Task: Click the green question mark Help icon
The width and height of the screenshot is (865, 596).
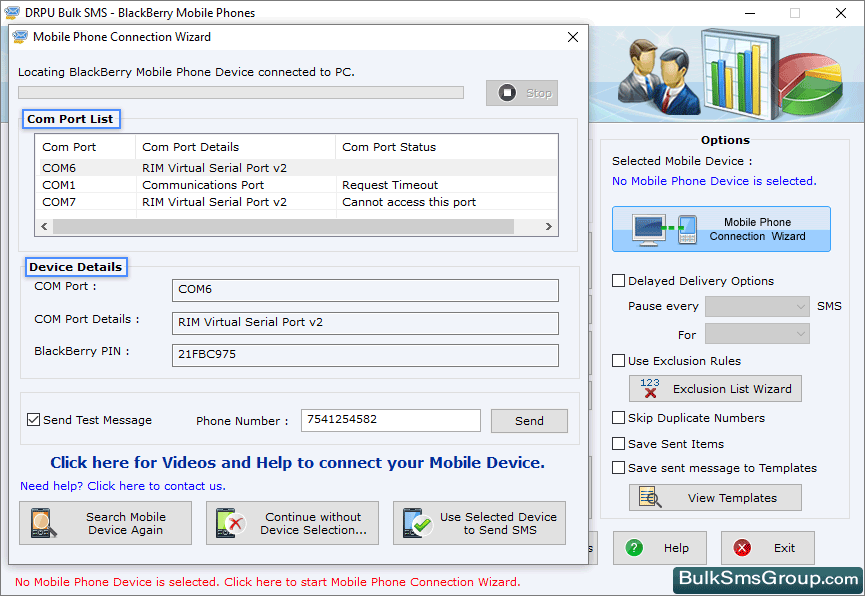Action: click(634, 548)
